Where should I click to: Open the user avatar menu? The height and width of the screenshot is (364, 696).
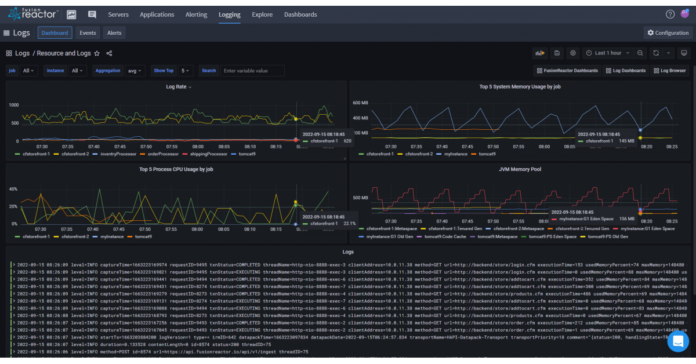tap(685, 14)
